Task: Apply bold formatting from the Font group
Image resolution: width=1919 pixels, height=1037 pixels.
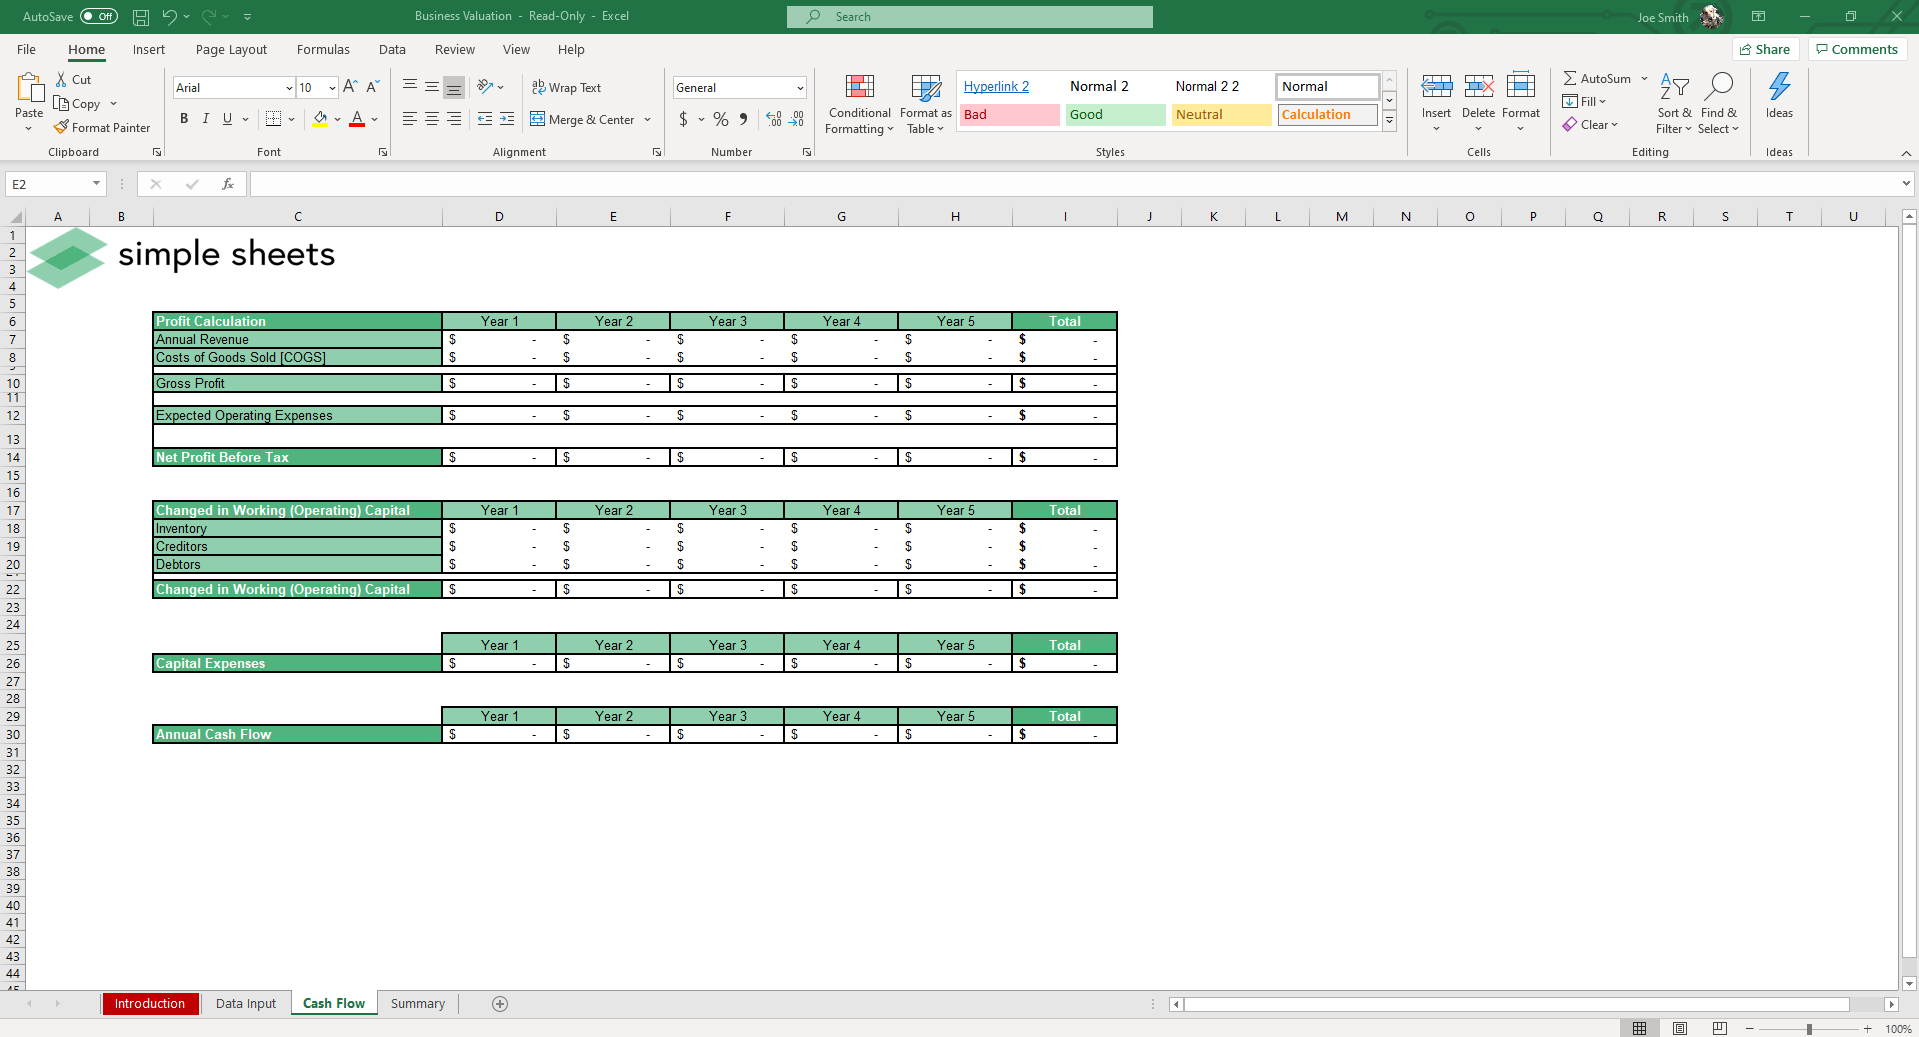Action: (x=184, y=119)
